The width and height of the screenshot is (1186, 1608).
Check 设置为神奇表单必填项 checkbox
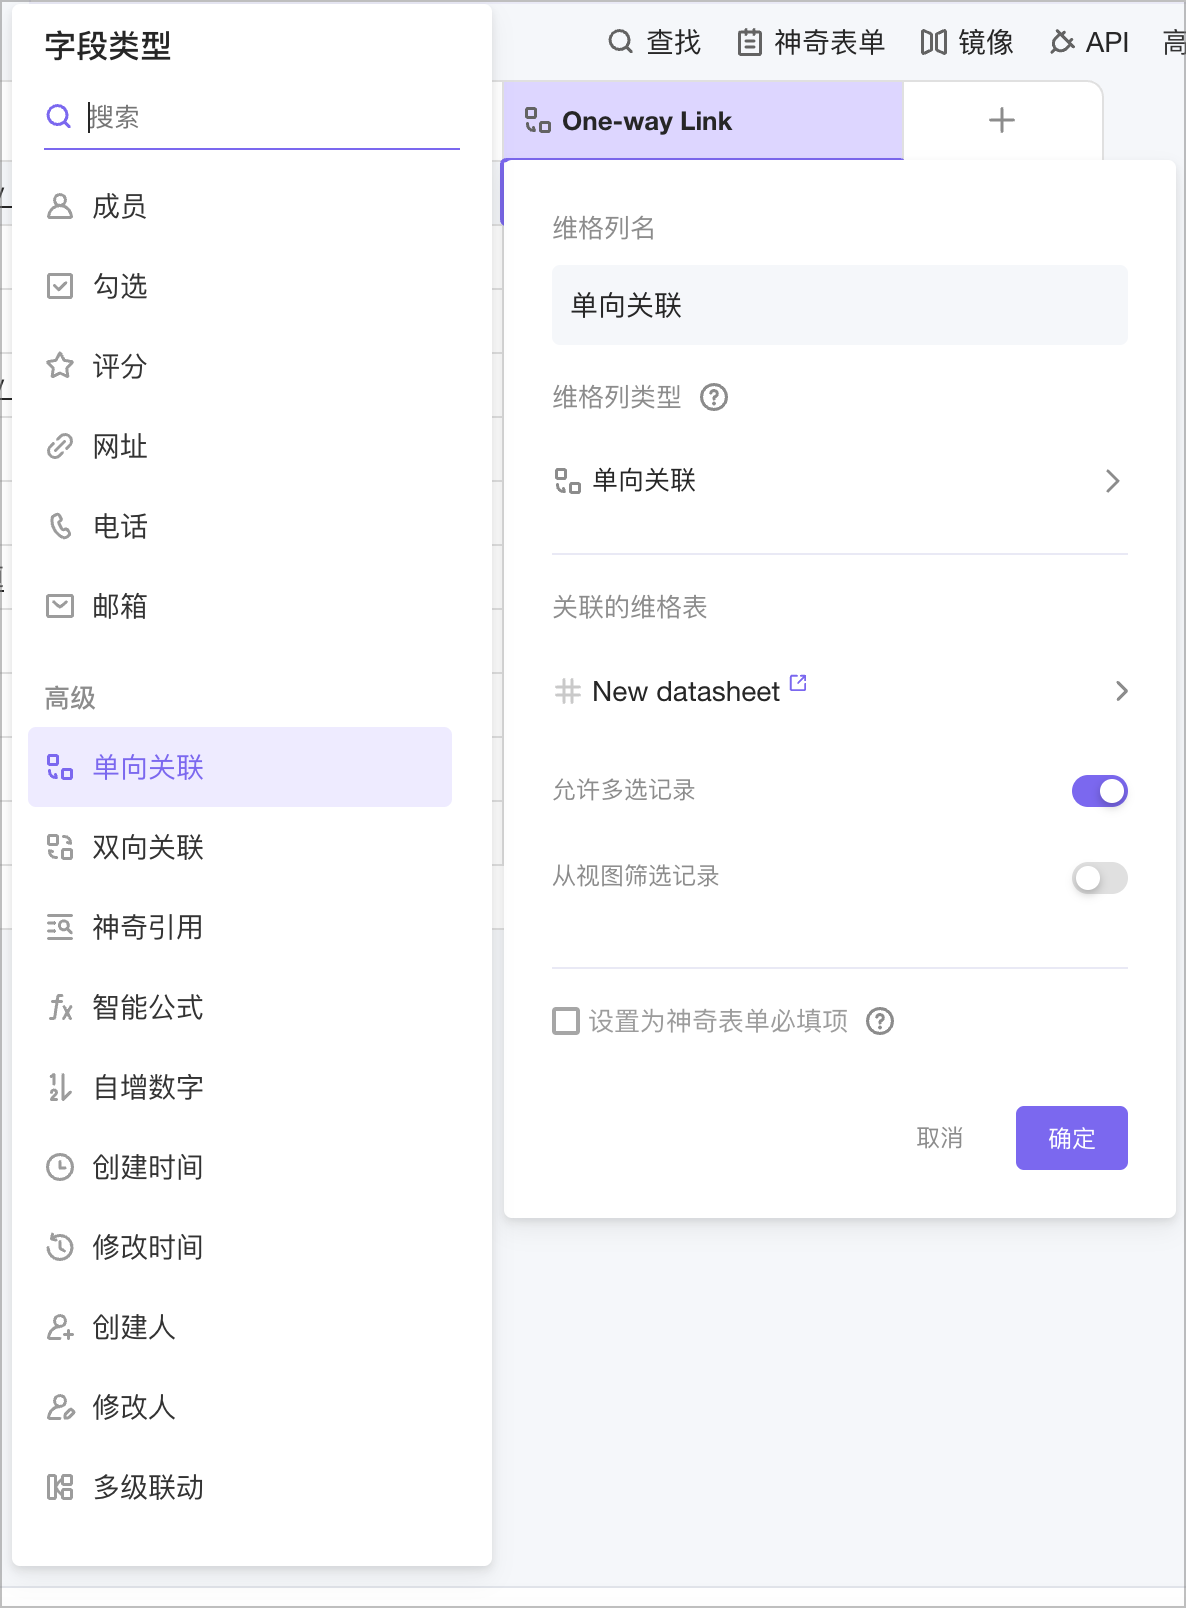(566, 1021)
